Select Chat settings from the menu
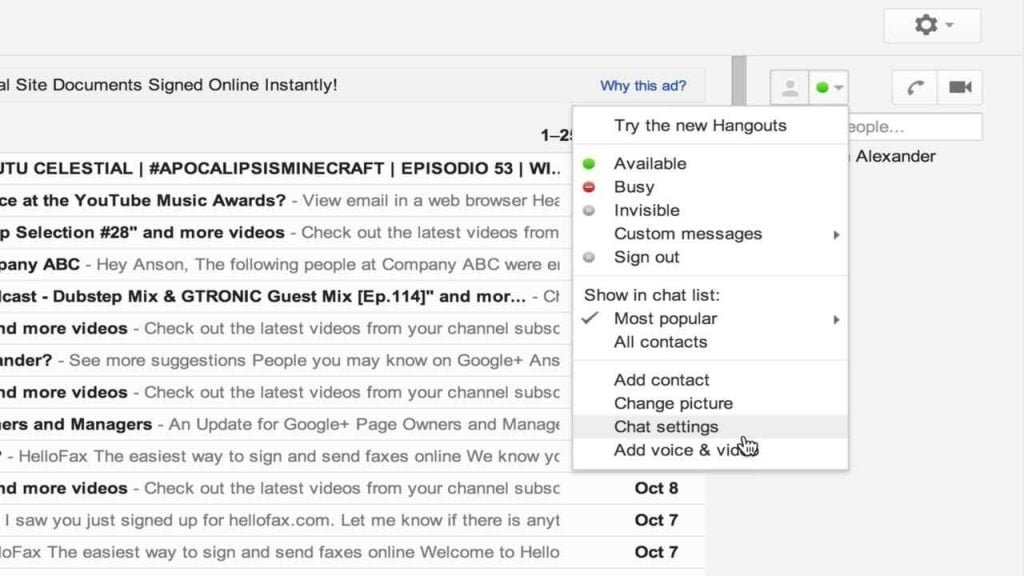The image size is (1024, 576). click(668, 426)
